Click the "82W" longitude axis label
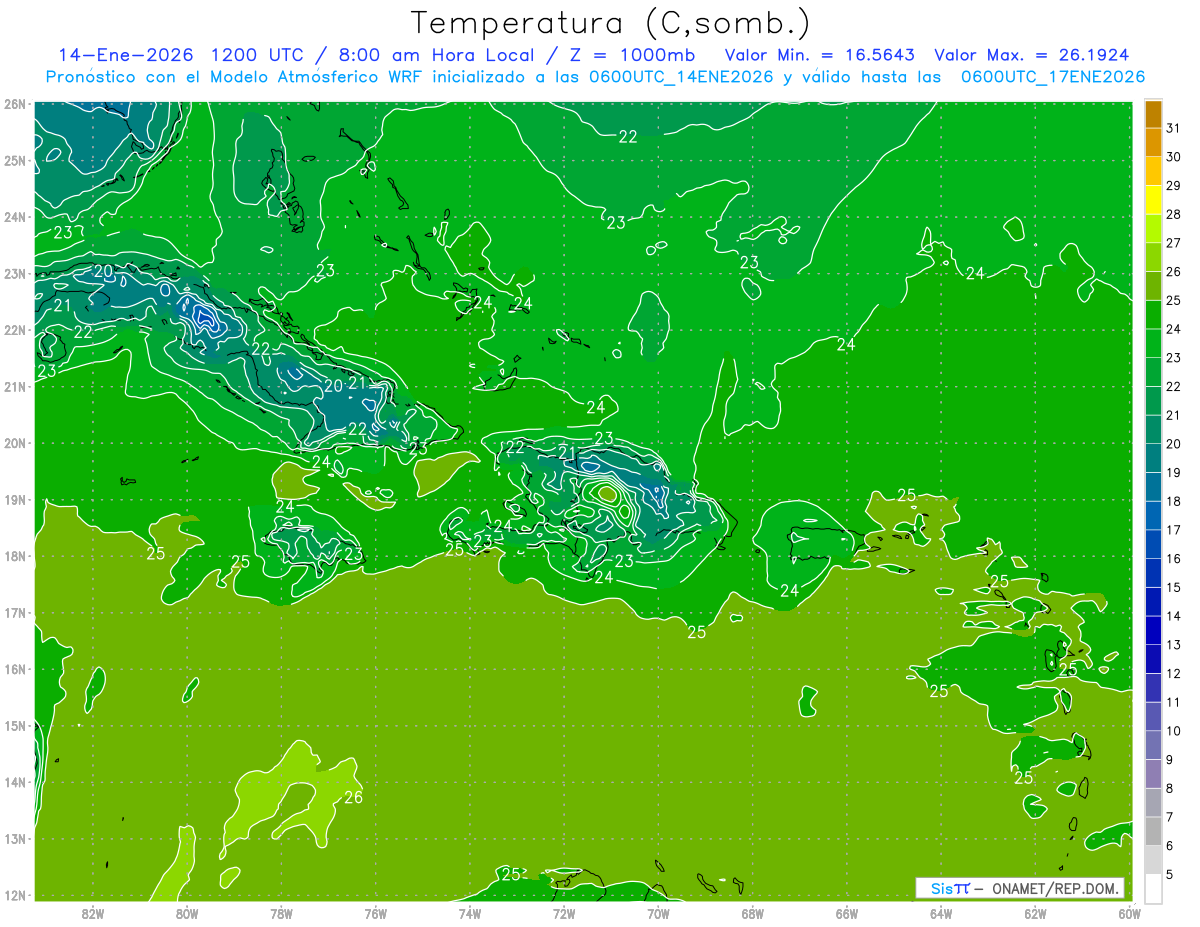 pos(93,914)
